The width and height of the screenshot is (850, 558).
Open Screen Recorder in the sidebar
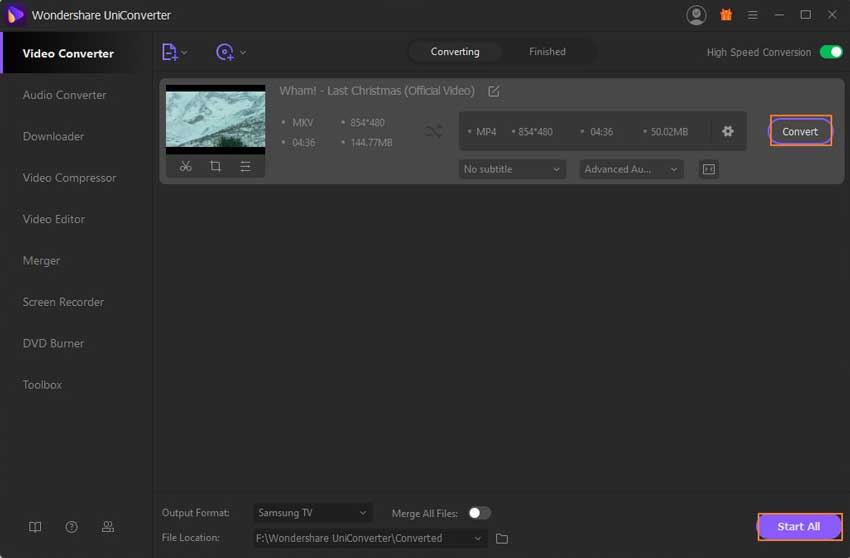point(63,302)
